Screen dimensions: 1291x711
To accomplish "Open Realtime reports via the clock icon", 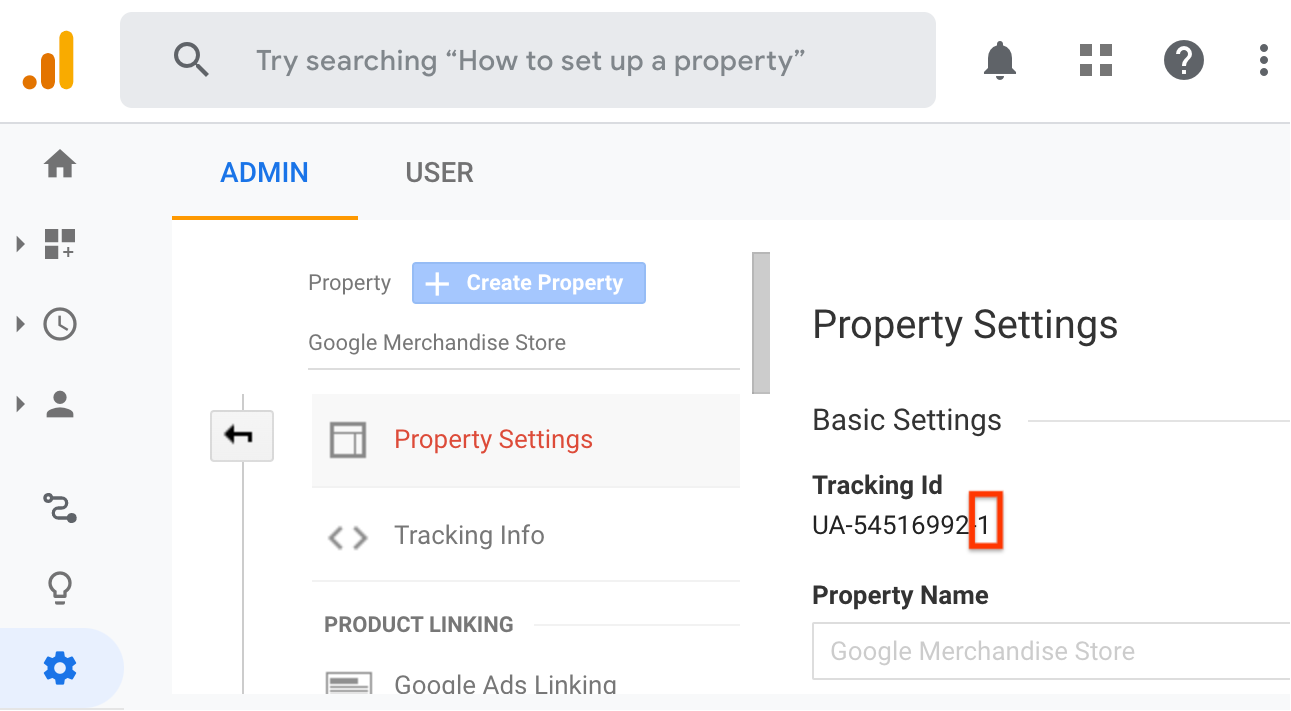I will 60,323.
